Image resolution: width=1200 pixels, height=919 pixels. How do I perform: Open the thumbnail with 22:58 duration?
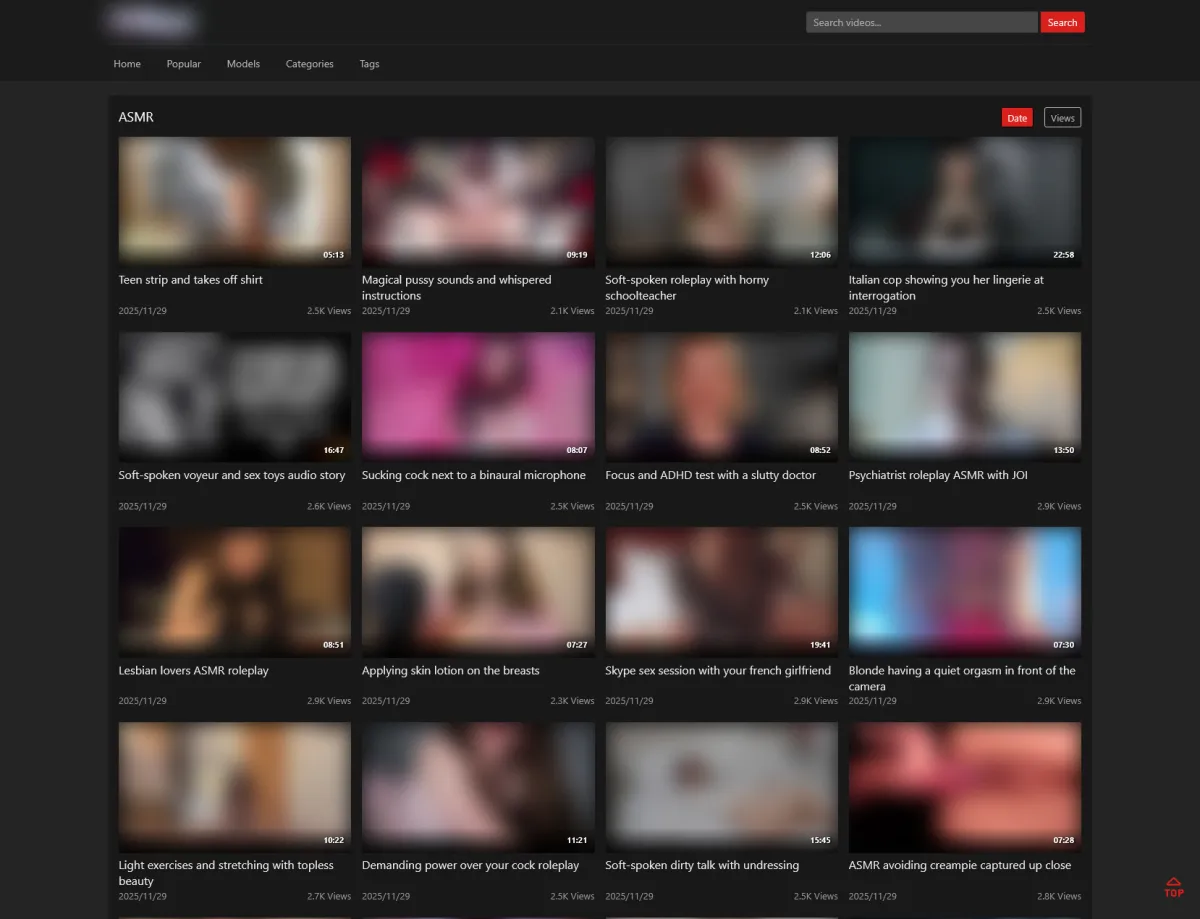964,200
